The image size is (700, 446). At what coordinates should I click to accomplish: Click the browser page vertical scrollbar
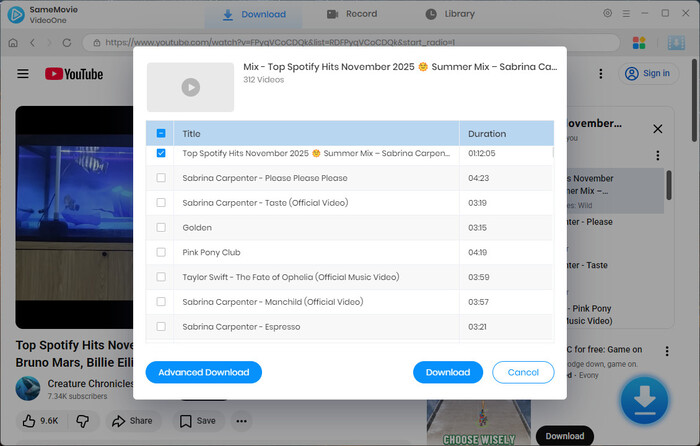(x=694, y=100)
